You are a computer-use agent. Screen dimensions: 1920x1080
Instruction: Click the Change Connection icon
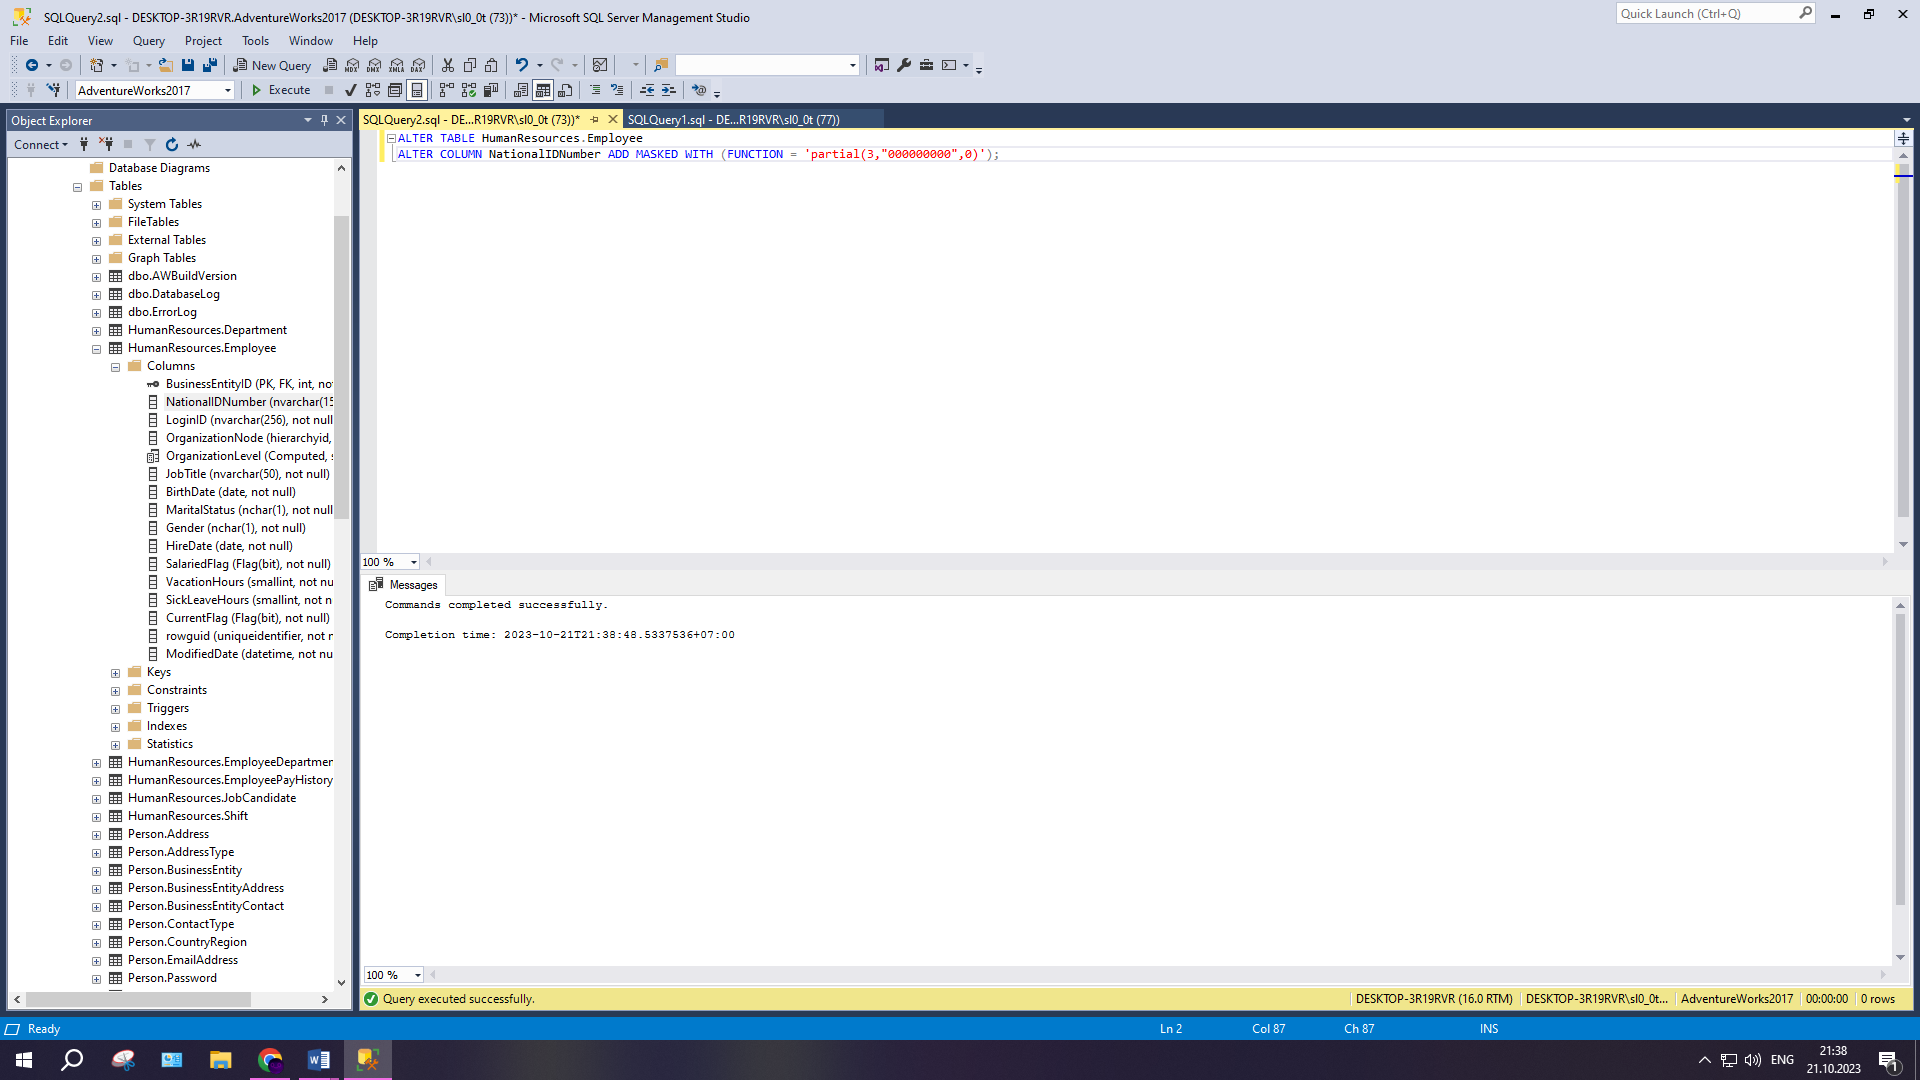tap(53, 90)
